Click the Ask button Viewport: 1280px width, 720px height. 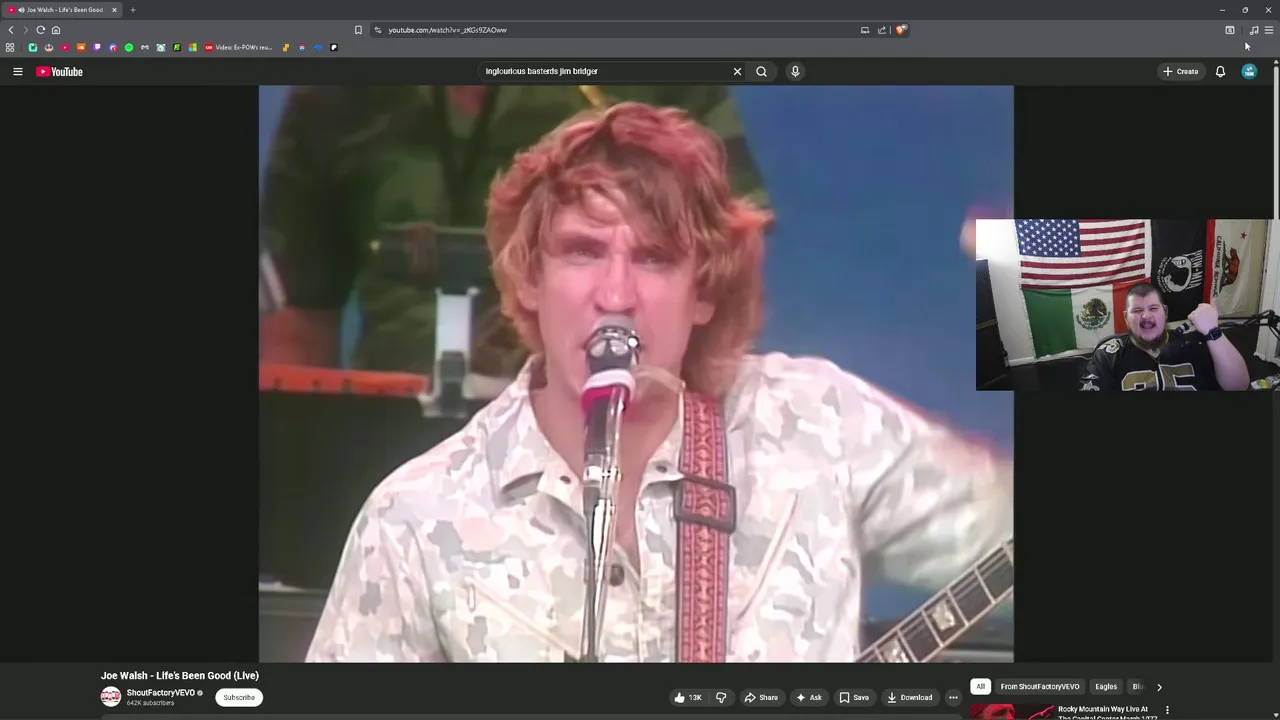809,697
